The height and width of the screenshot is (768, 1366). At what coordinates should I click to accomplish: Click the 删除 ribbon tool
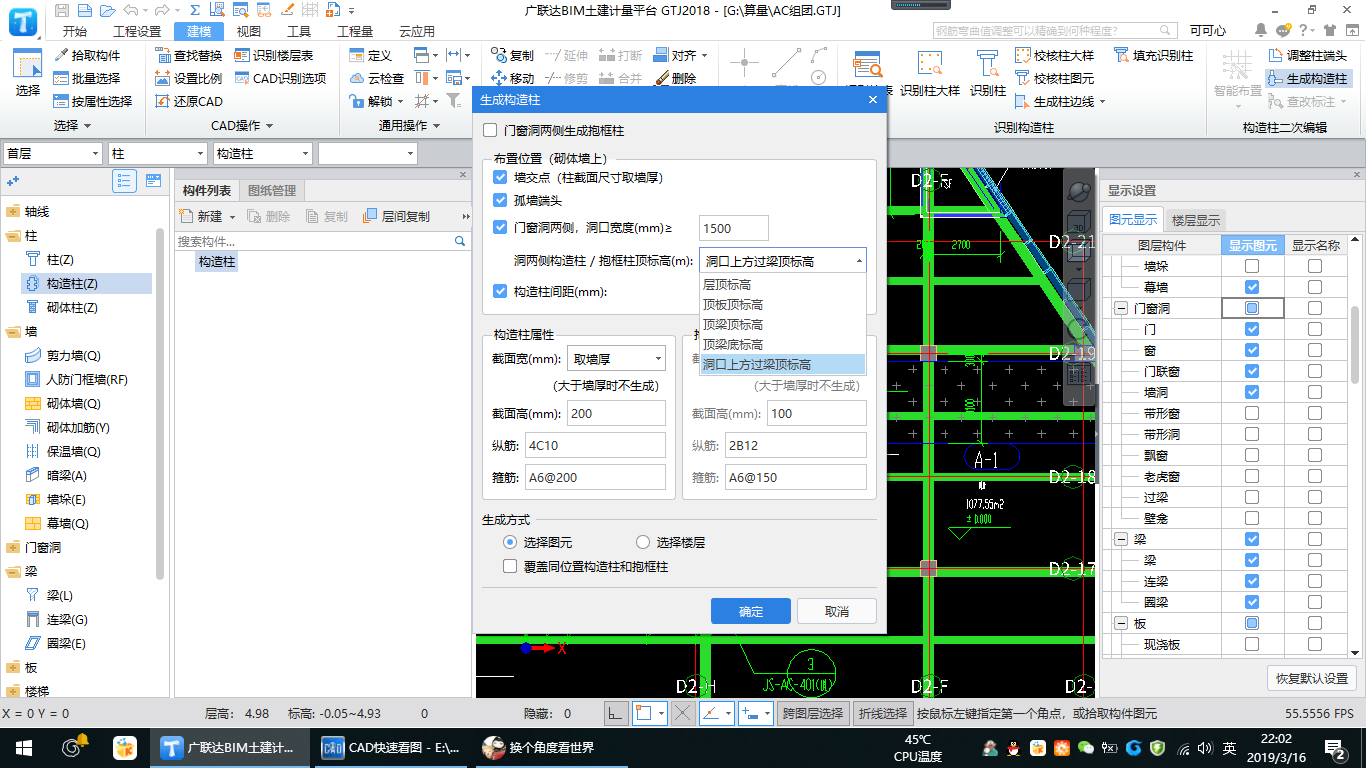[675, 78]
